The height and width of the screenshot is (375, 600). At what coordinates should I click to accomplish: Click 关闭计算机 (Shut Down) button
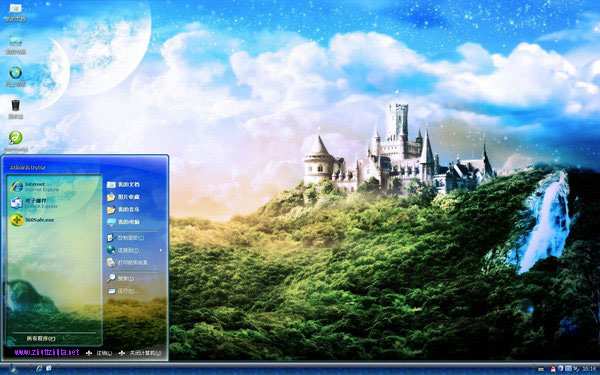140,353
